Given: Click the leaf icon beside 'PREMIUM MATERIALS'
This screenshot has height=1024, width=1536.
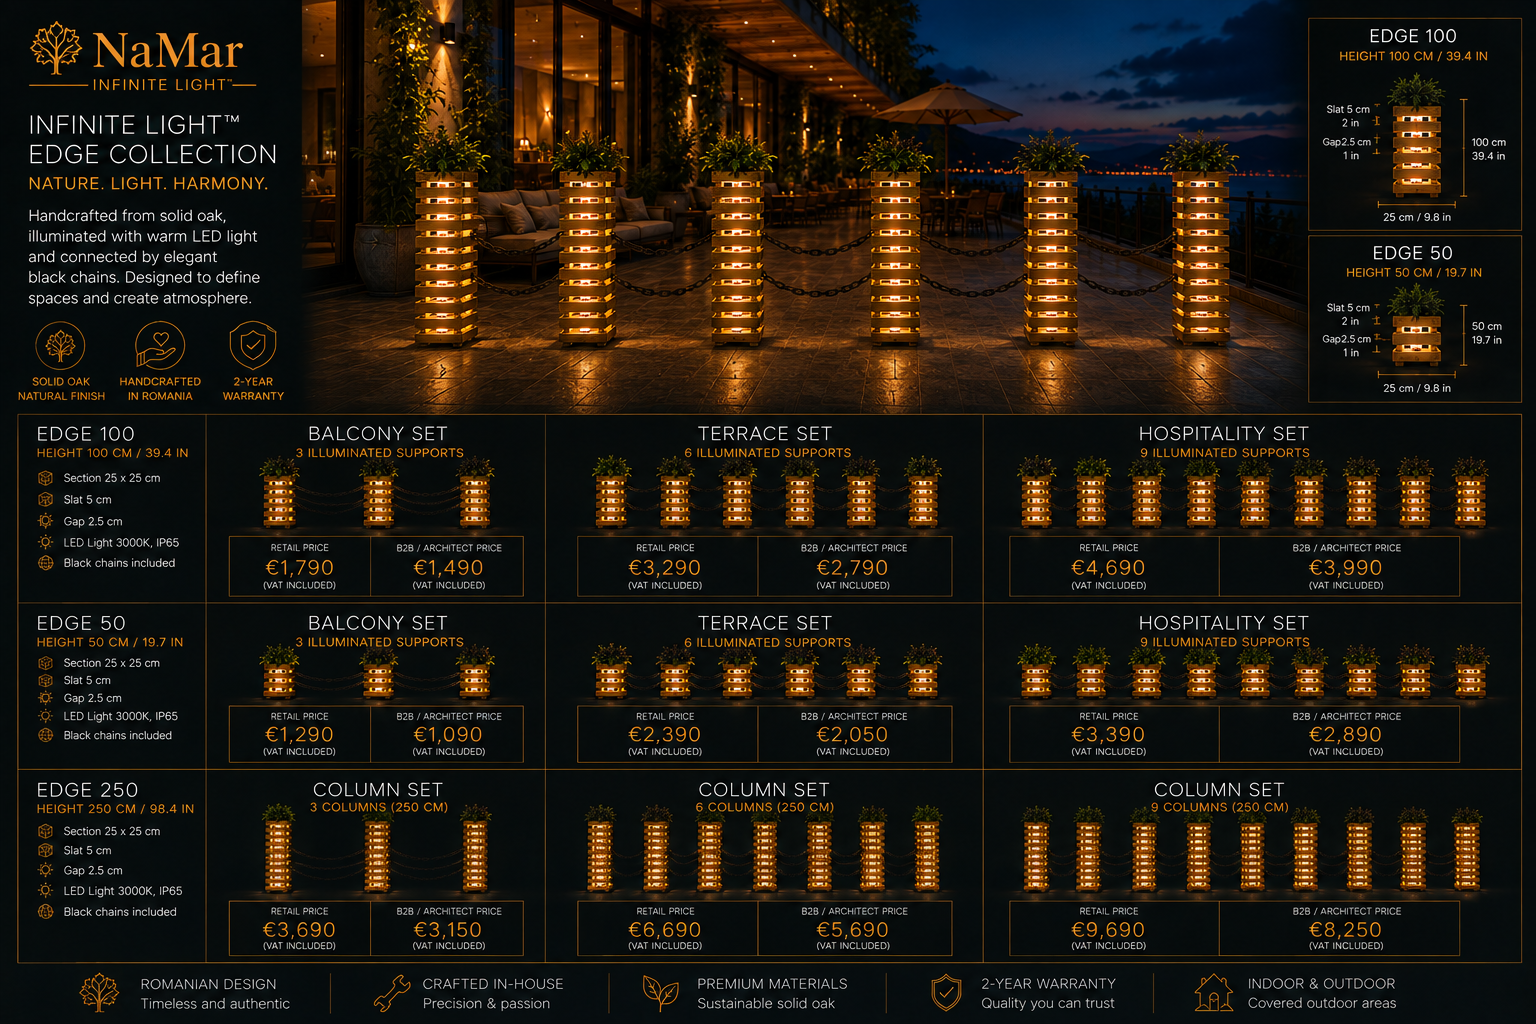Looking at the screenshot, I should tap(660, 992).
